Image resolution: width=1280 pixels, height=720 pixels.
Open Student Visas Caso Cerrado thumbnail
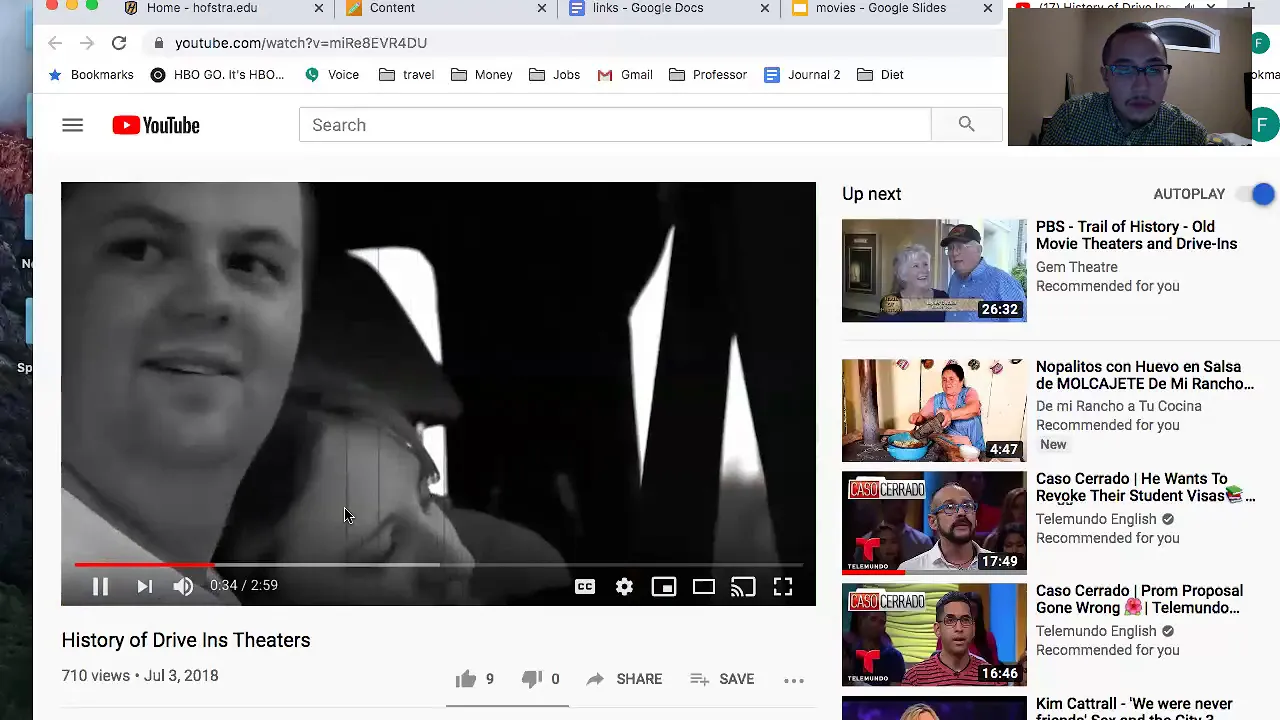[934, 522]
